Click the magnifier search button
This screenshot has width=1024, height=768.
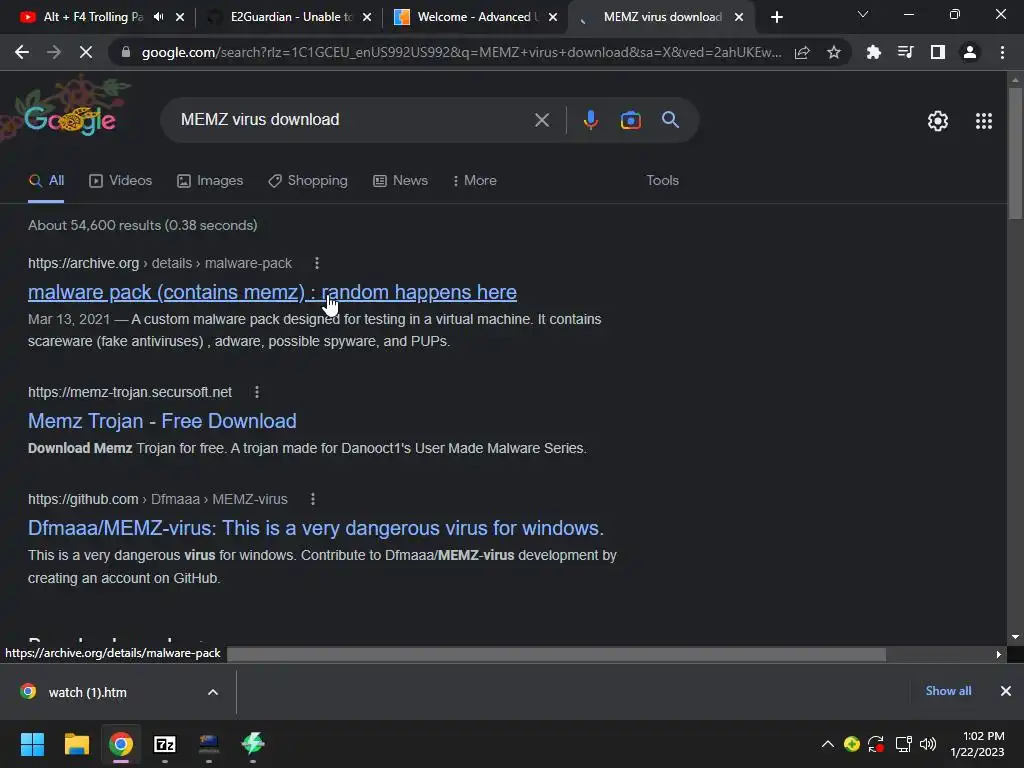click(x=671, y=120)
